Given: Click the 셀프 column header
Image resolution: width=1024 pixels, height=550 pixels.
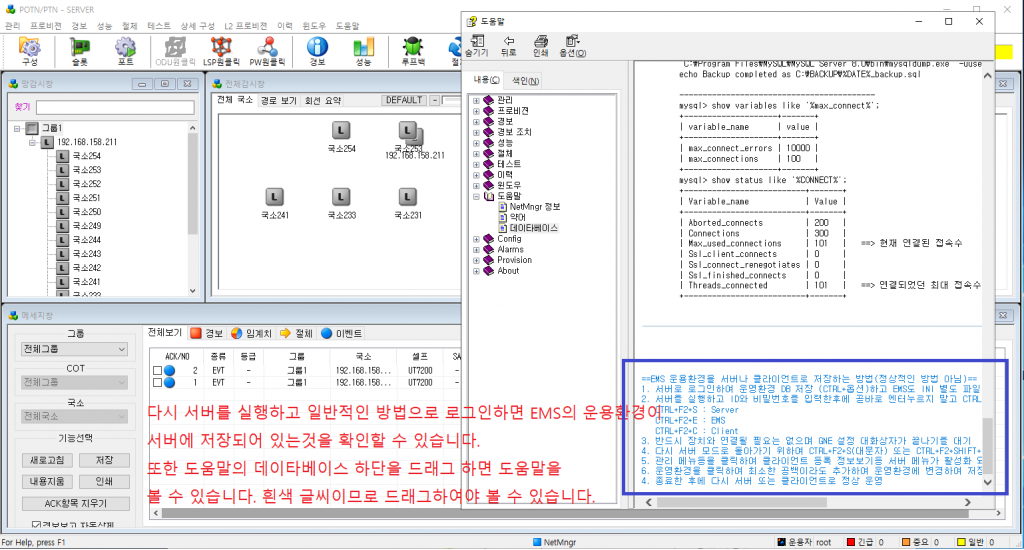Looking at the screenshot, I should click(420, 356).
